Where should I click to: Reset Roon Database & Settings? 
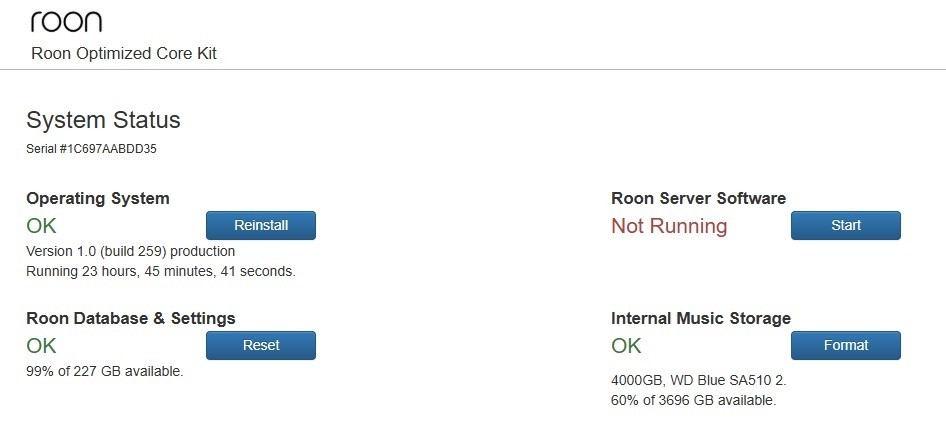(x=261, y=346)
